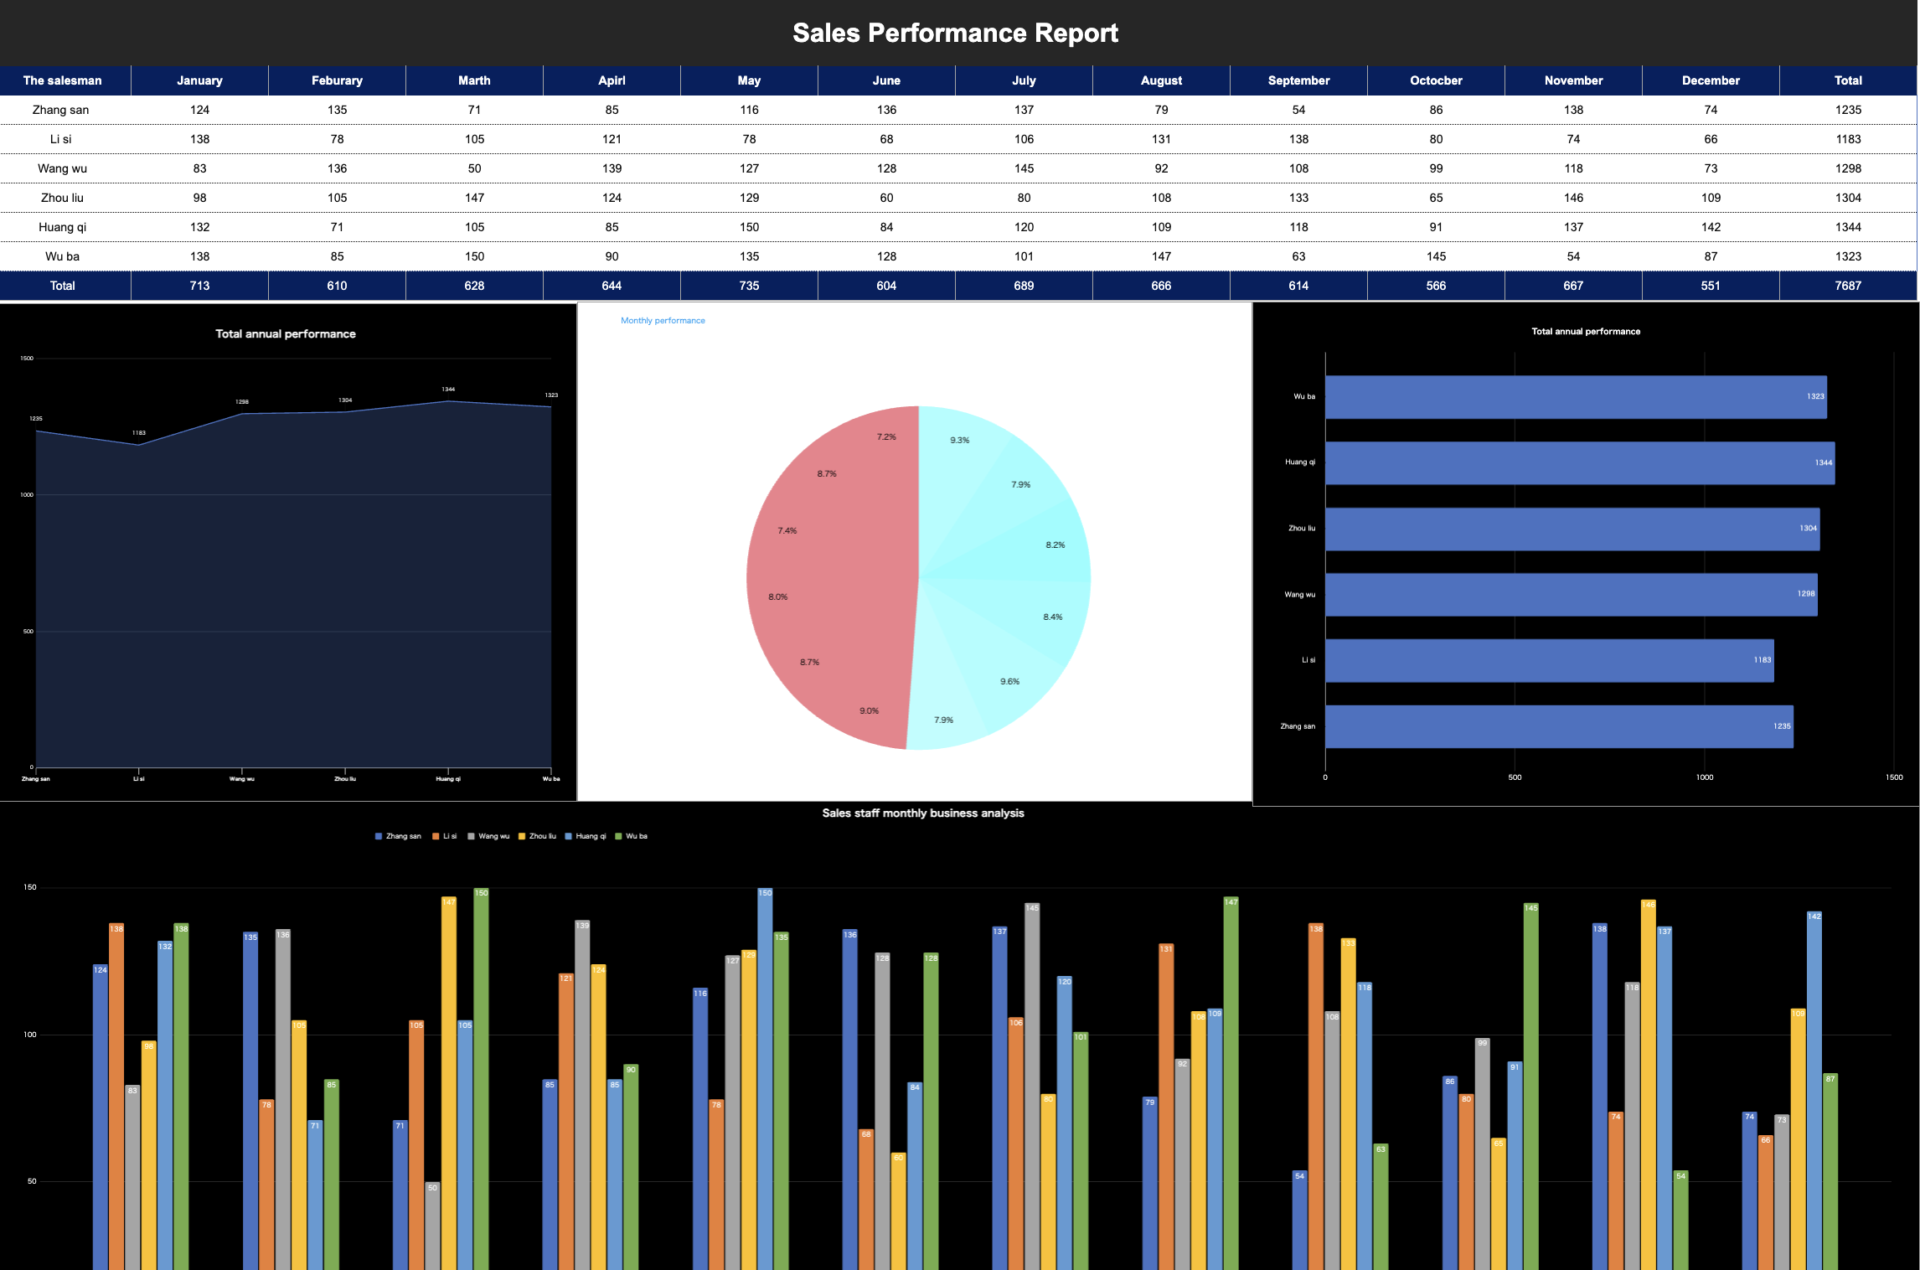Click the December column header
Viewport: 1920px width, 1270px height.
click(1710, 80)
